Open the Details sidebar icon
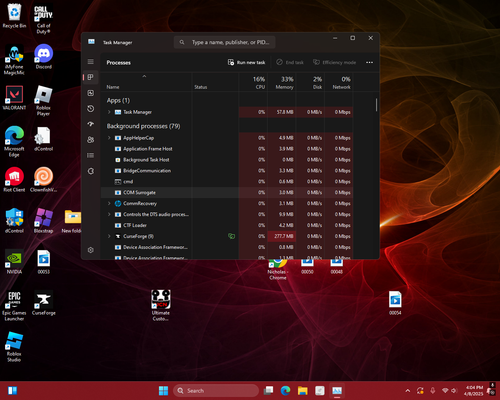The width and height of the screenshot is (500, 400). [x=90, y=155]
